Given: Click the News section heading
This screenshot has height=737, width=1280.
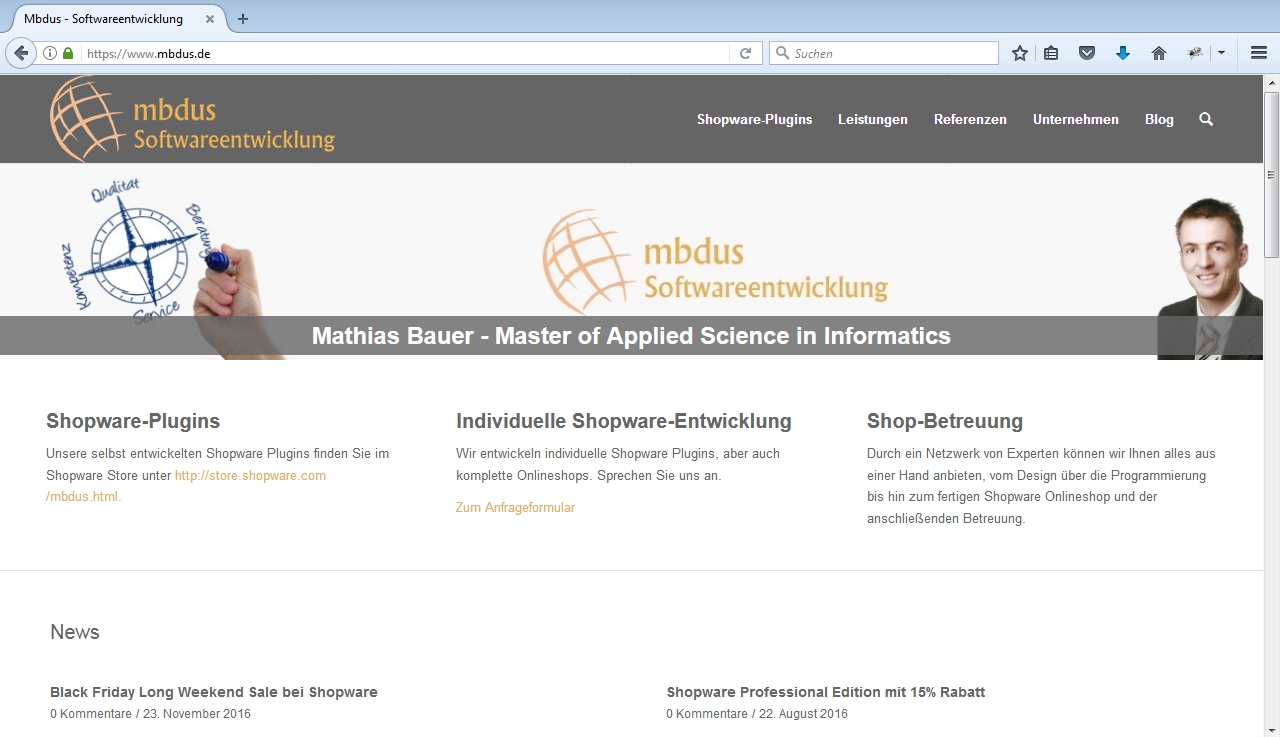Looking at the screenshot, I should click(x=75, y=632).
